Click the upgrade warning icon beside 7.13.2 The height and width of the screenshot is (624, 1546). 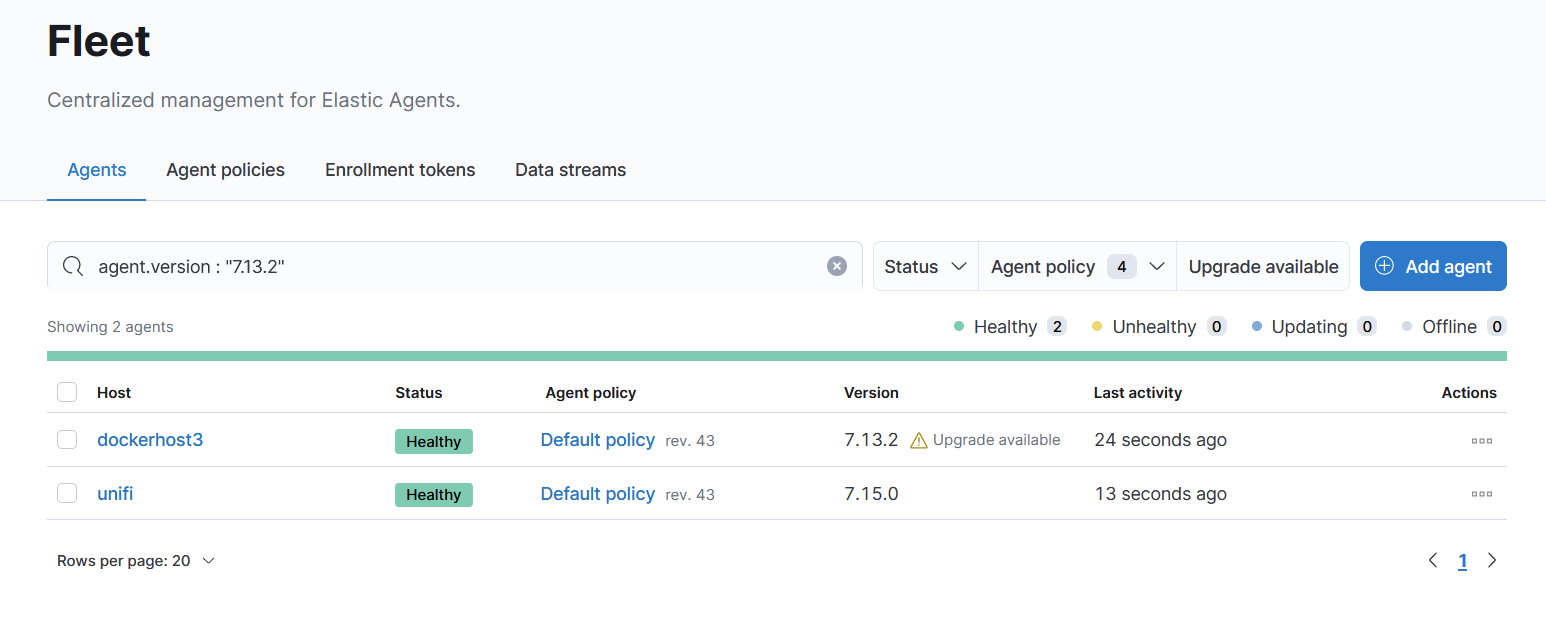point(919,439)
